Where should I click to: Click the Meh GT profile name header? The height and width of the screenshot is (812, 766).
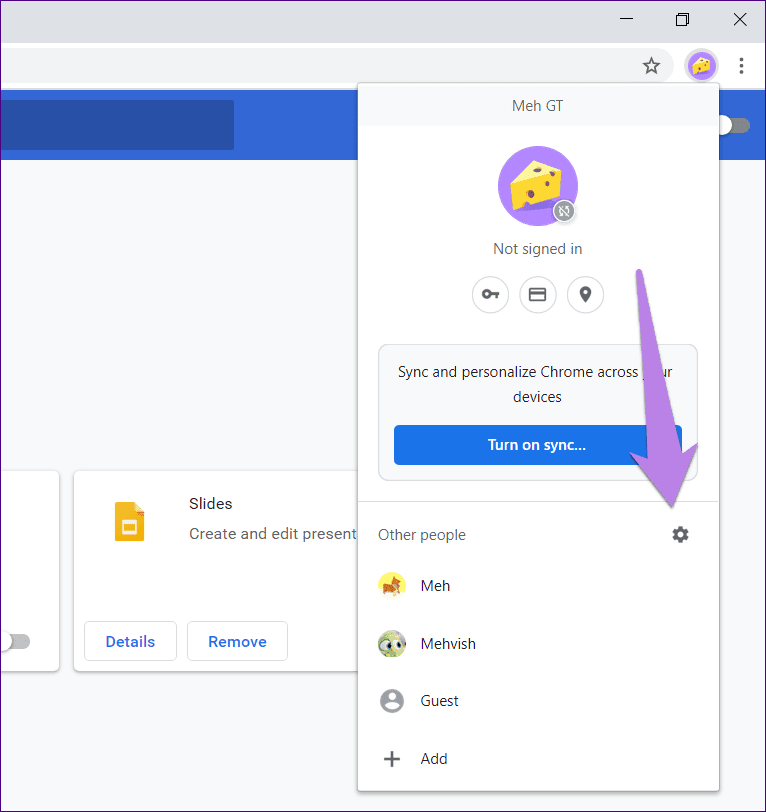537,106
